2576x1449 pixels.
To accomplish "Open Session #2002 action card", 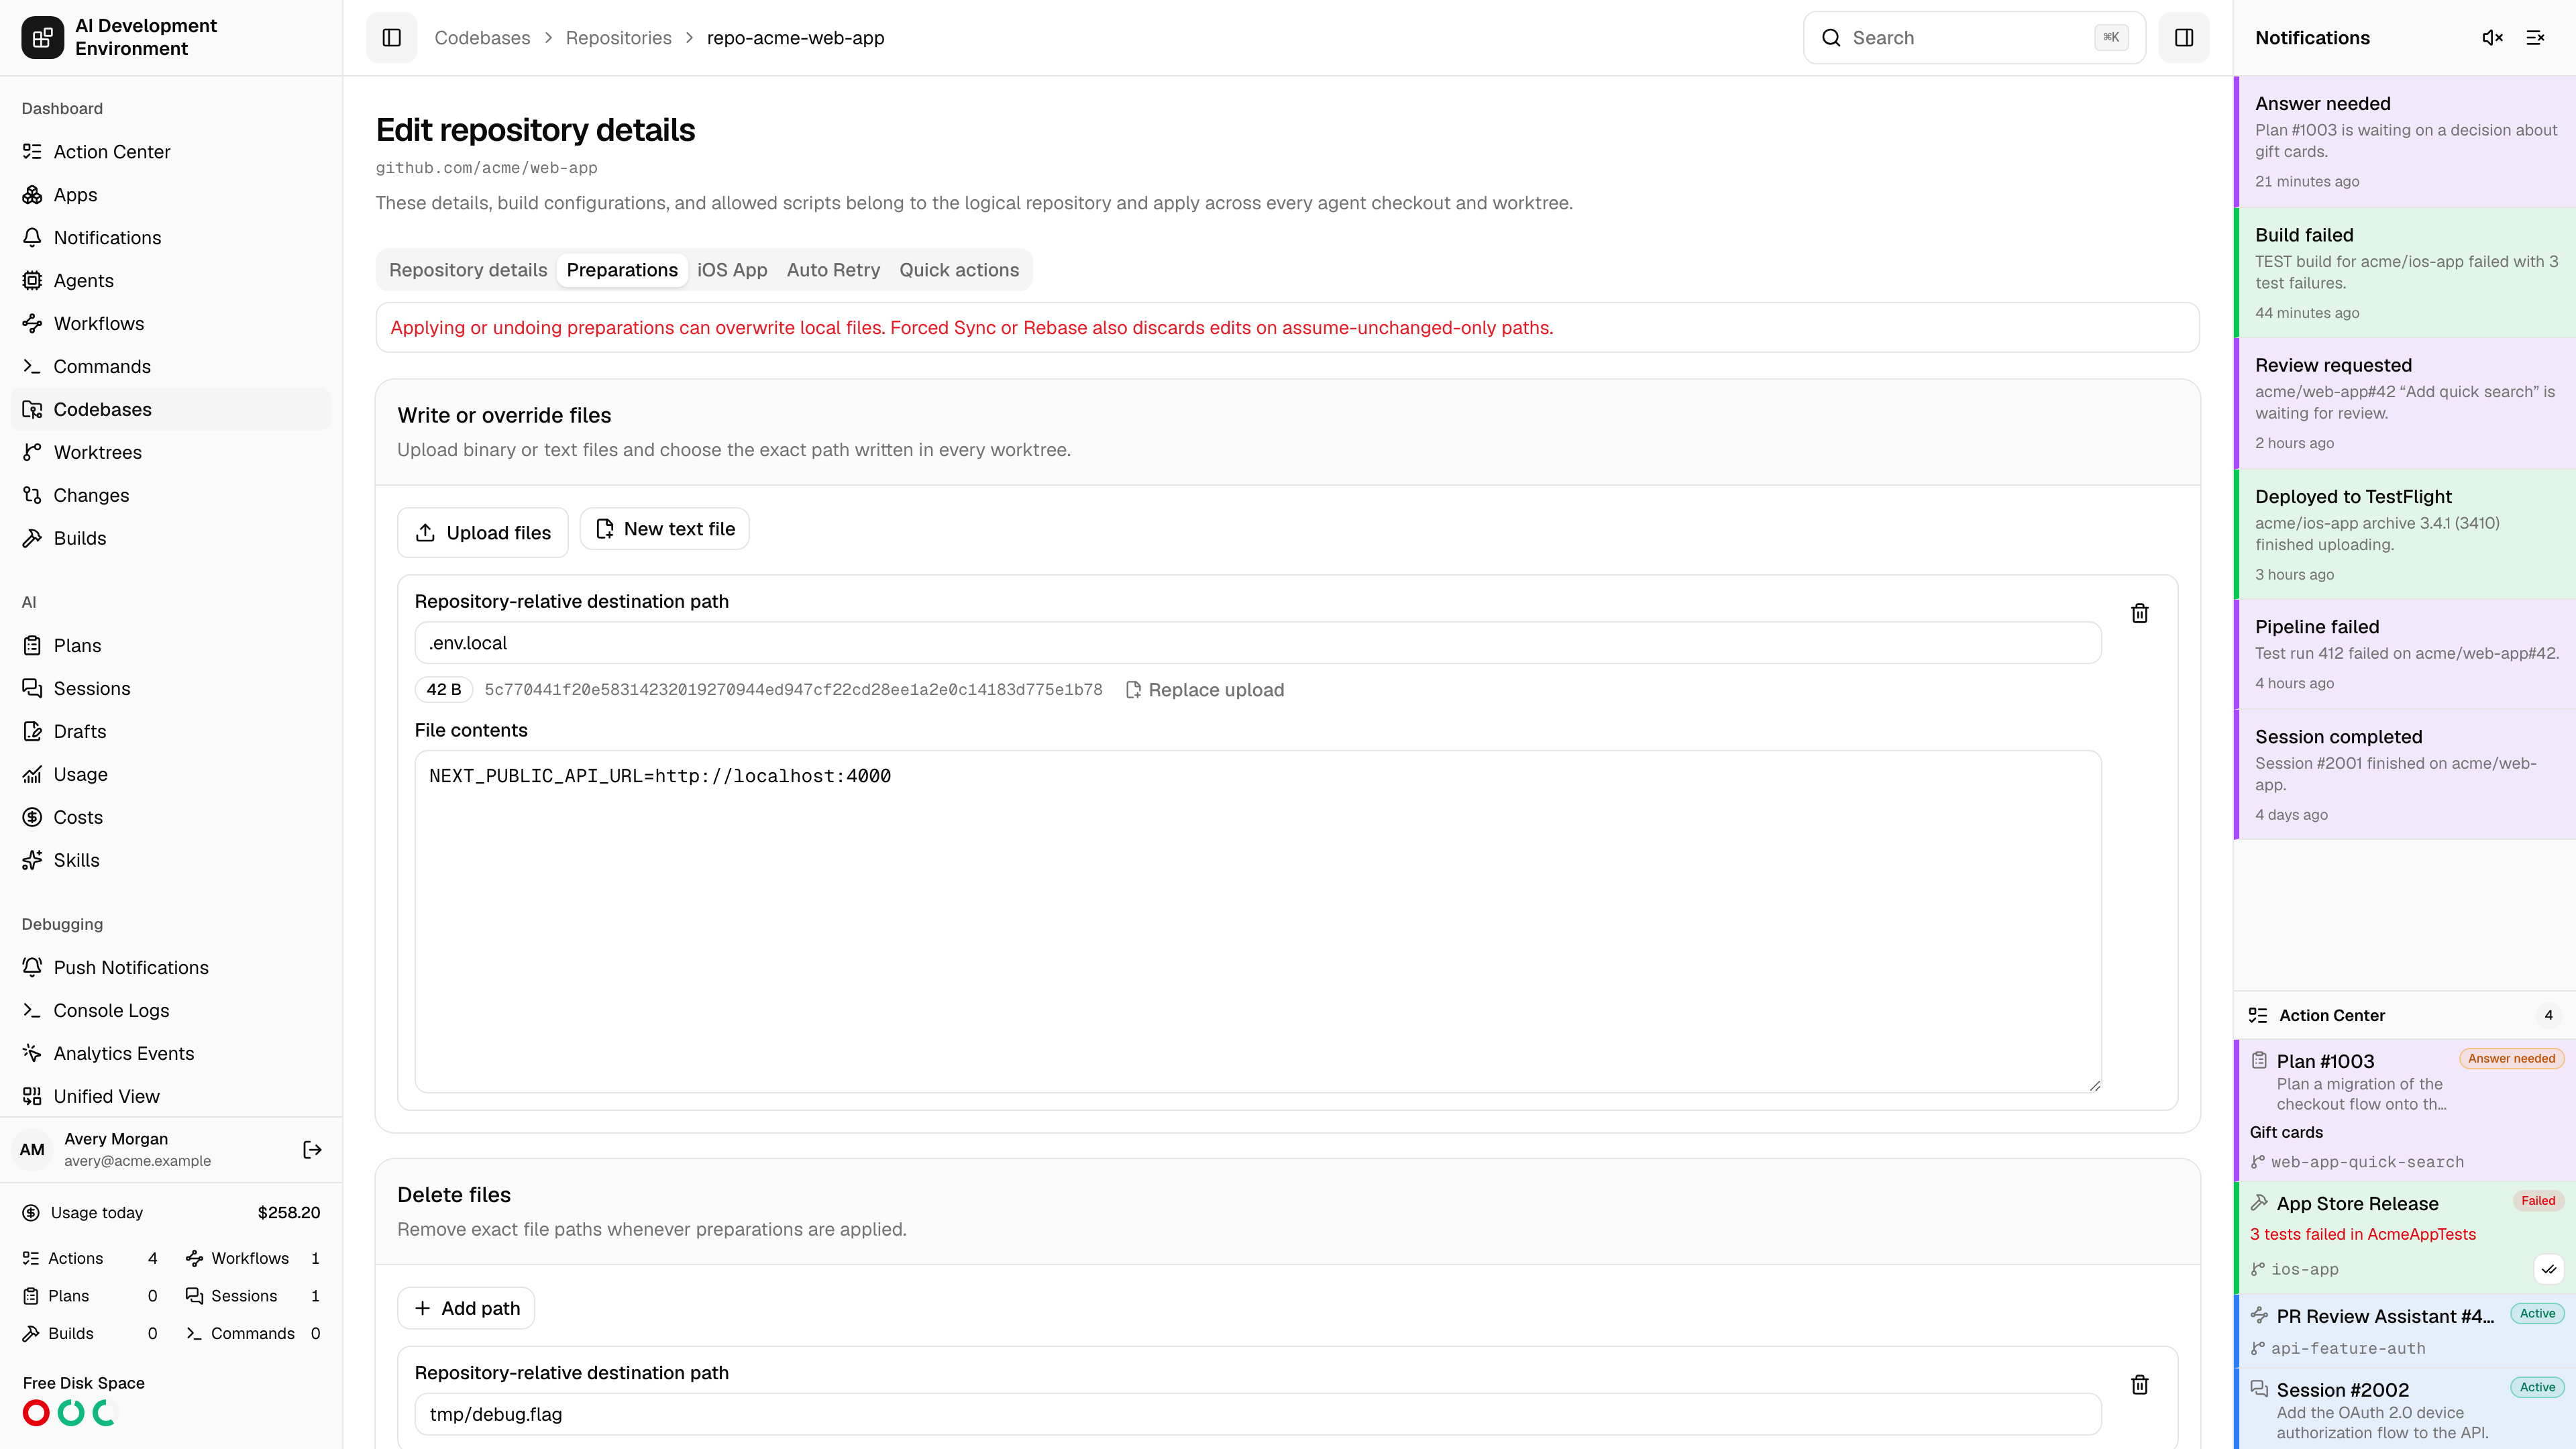I will [x=2405, y=1409].
